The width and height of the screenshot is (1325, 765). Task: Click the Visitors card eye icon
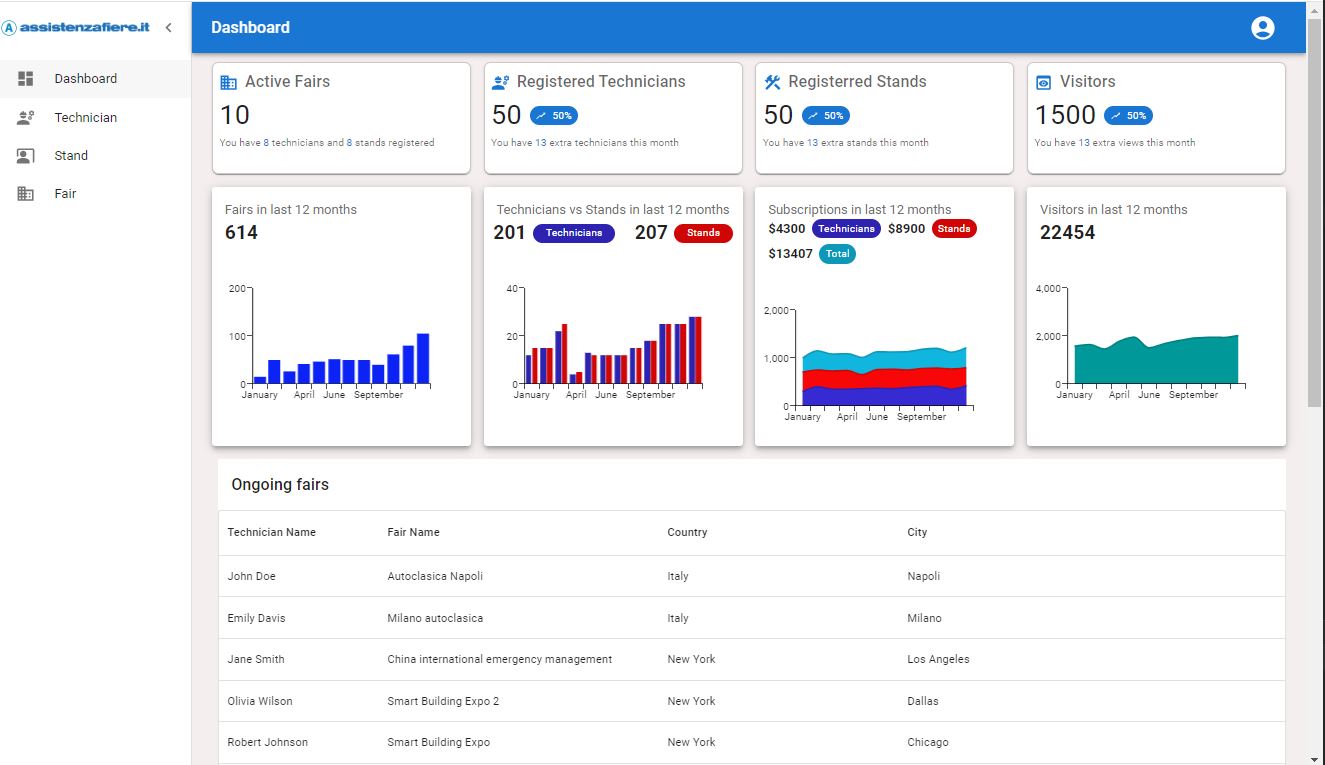[1044, 83]
